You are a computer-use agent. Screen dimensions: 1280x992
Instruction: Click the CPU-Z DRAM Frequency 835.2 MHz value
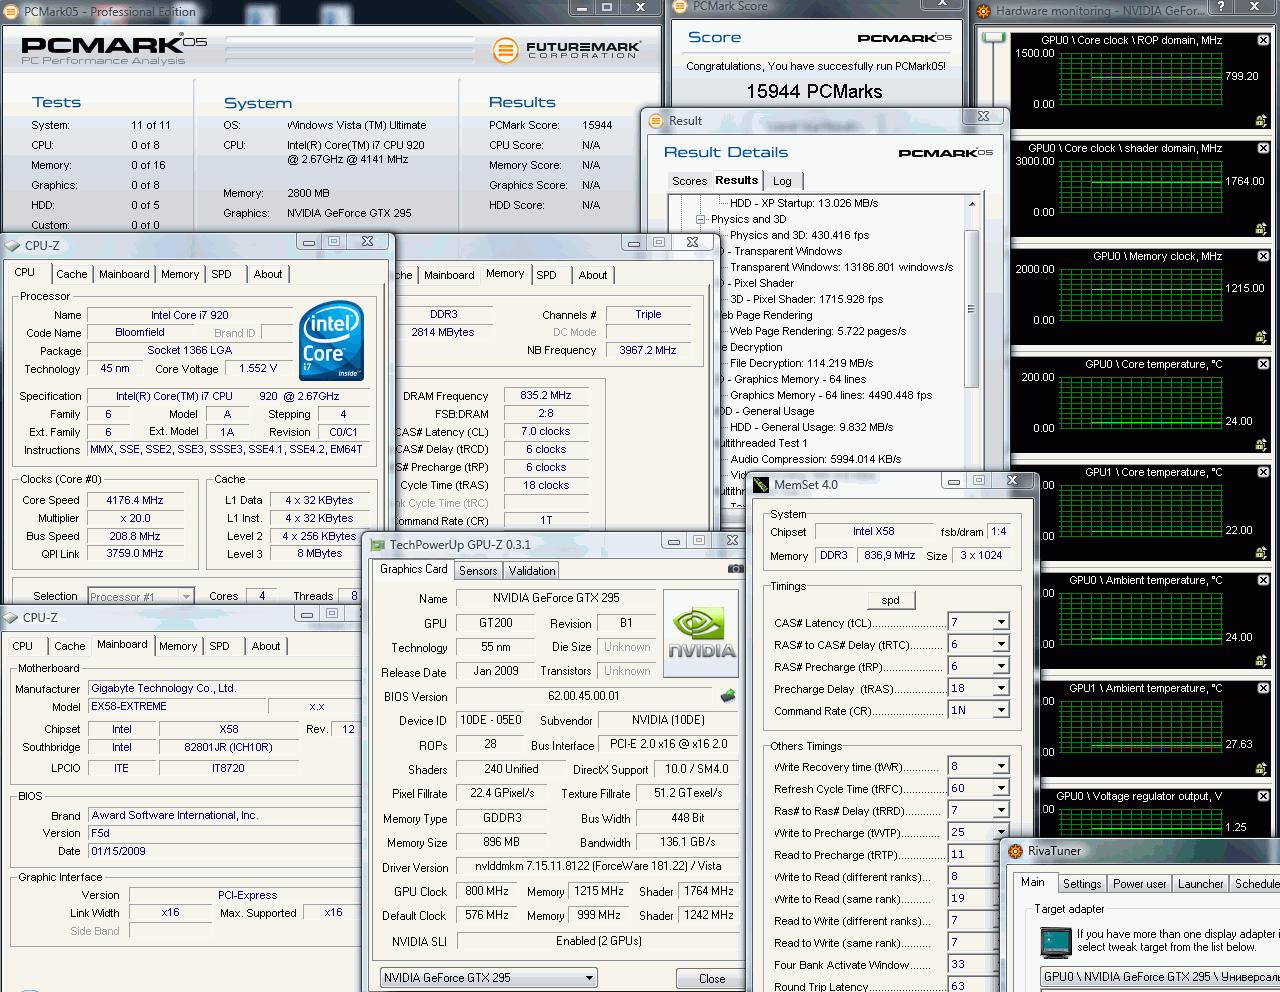(x=546, y=395)
